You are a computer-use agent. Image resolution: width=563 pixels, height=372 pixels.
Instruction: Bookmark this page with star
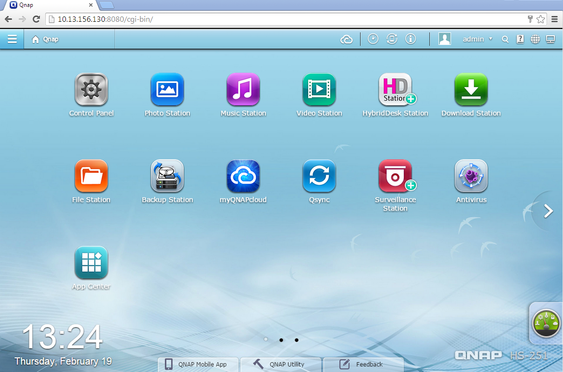coord(540,19)
